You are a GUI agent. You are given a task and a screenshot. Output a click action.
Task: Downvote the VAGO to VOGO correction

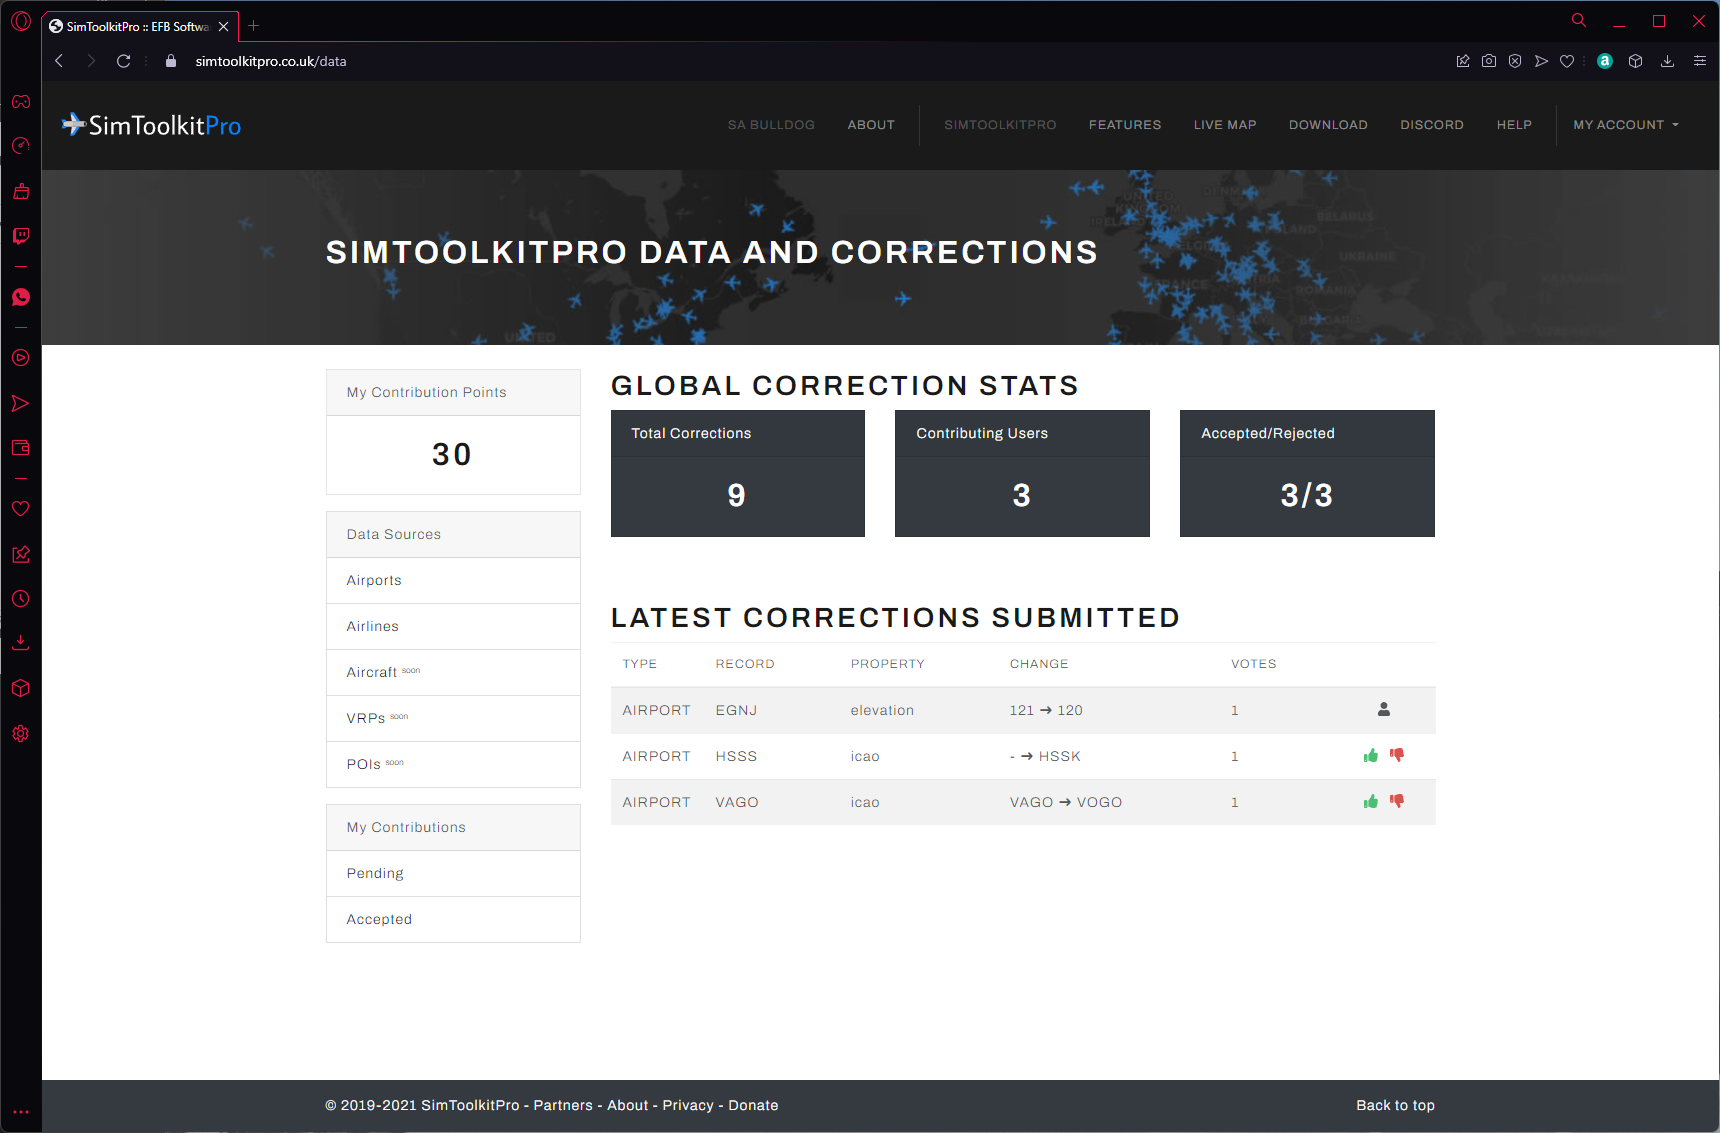point(1397,802)
